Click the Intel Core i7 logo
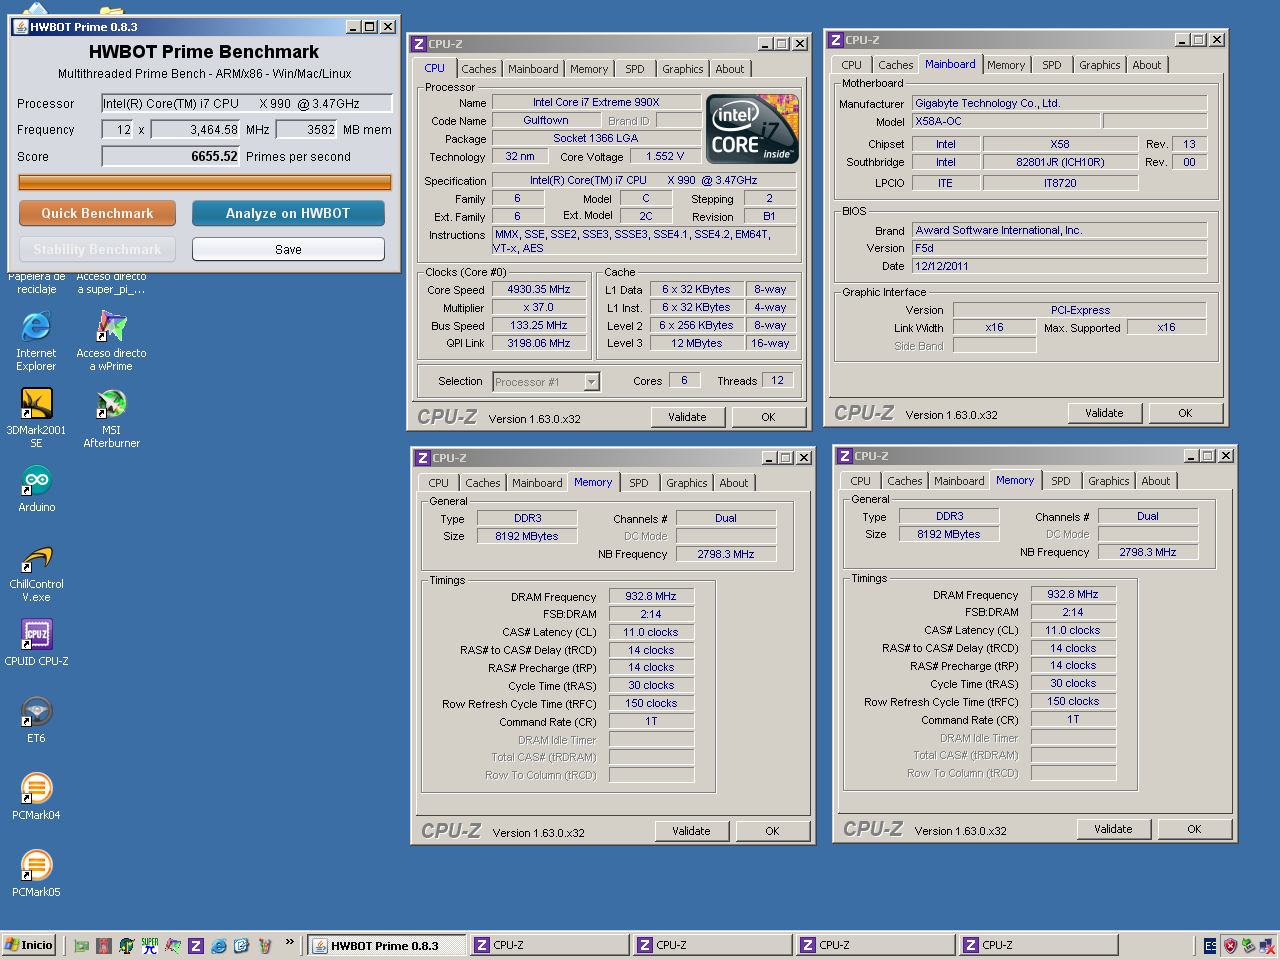The height and width of the screenshot is (960, 1280). [752, 129]
